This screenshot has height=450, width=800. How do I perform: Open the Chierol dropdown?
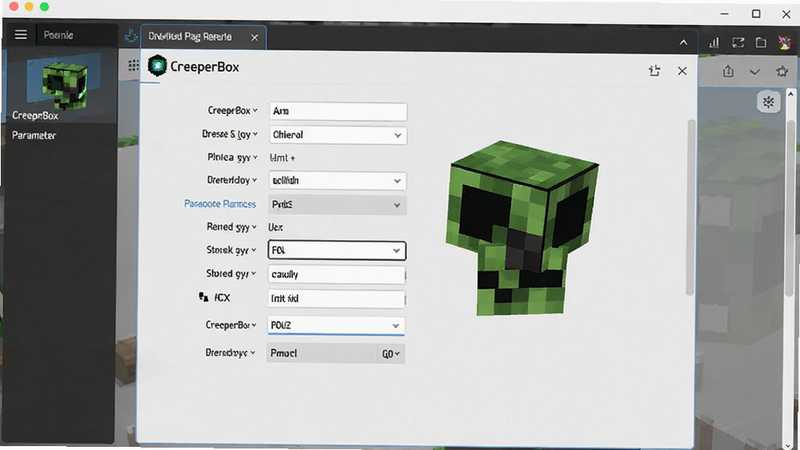tap(338, 135)
